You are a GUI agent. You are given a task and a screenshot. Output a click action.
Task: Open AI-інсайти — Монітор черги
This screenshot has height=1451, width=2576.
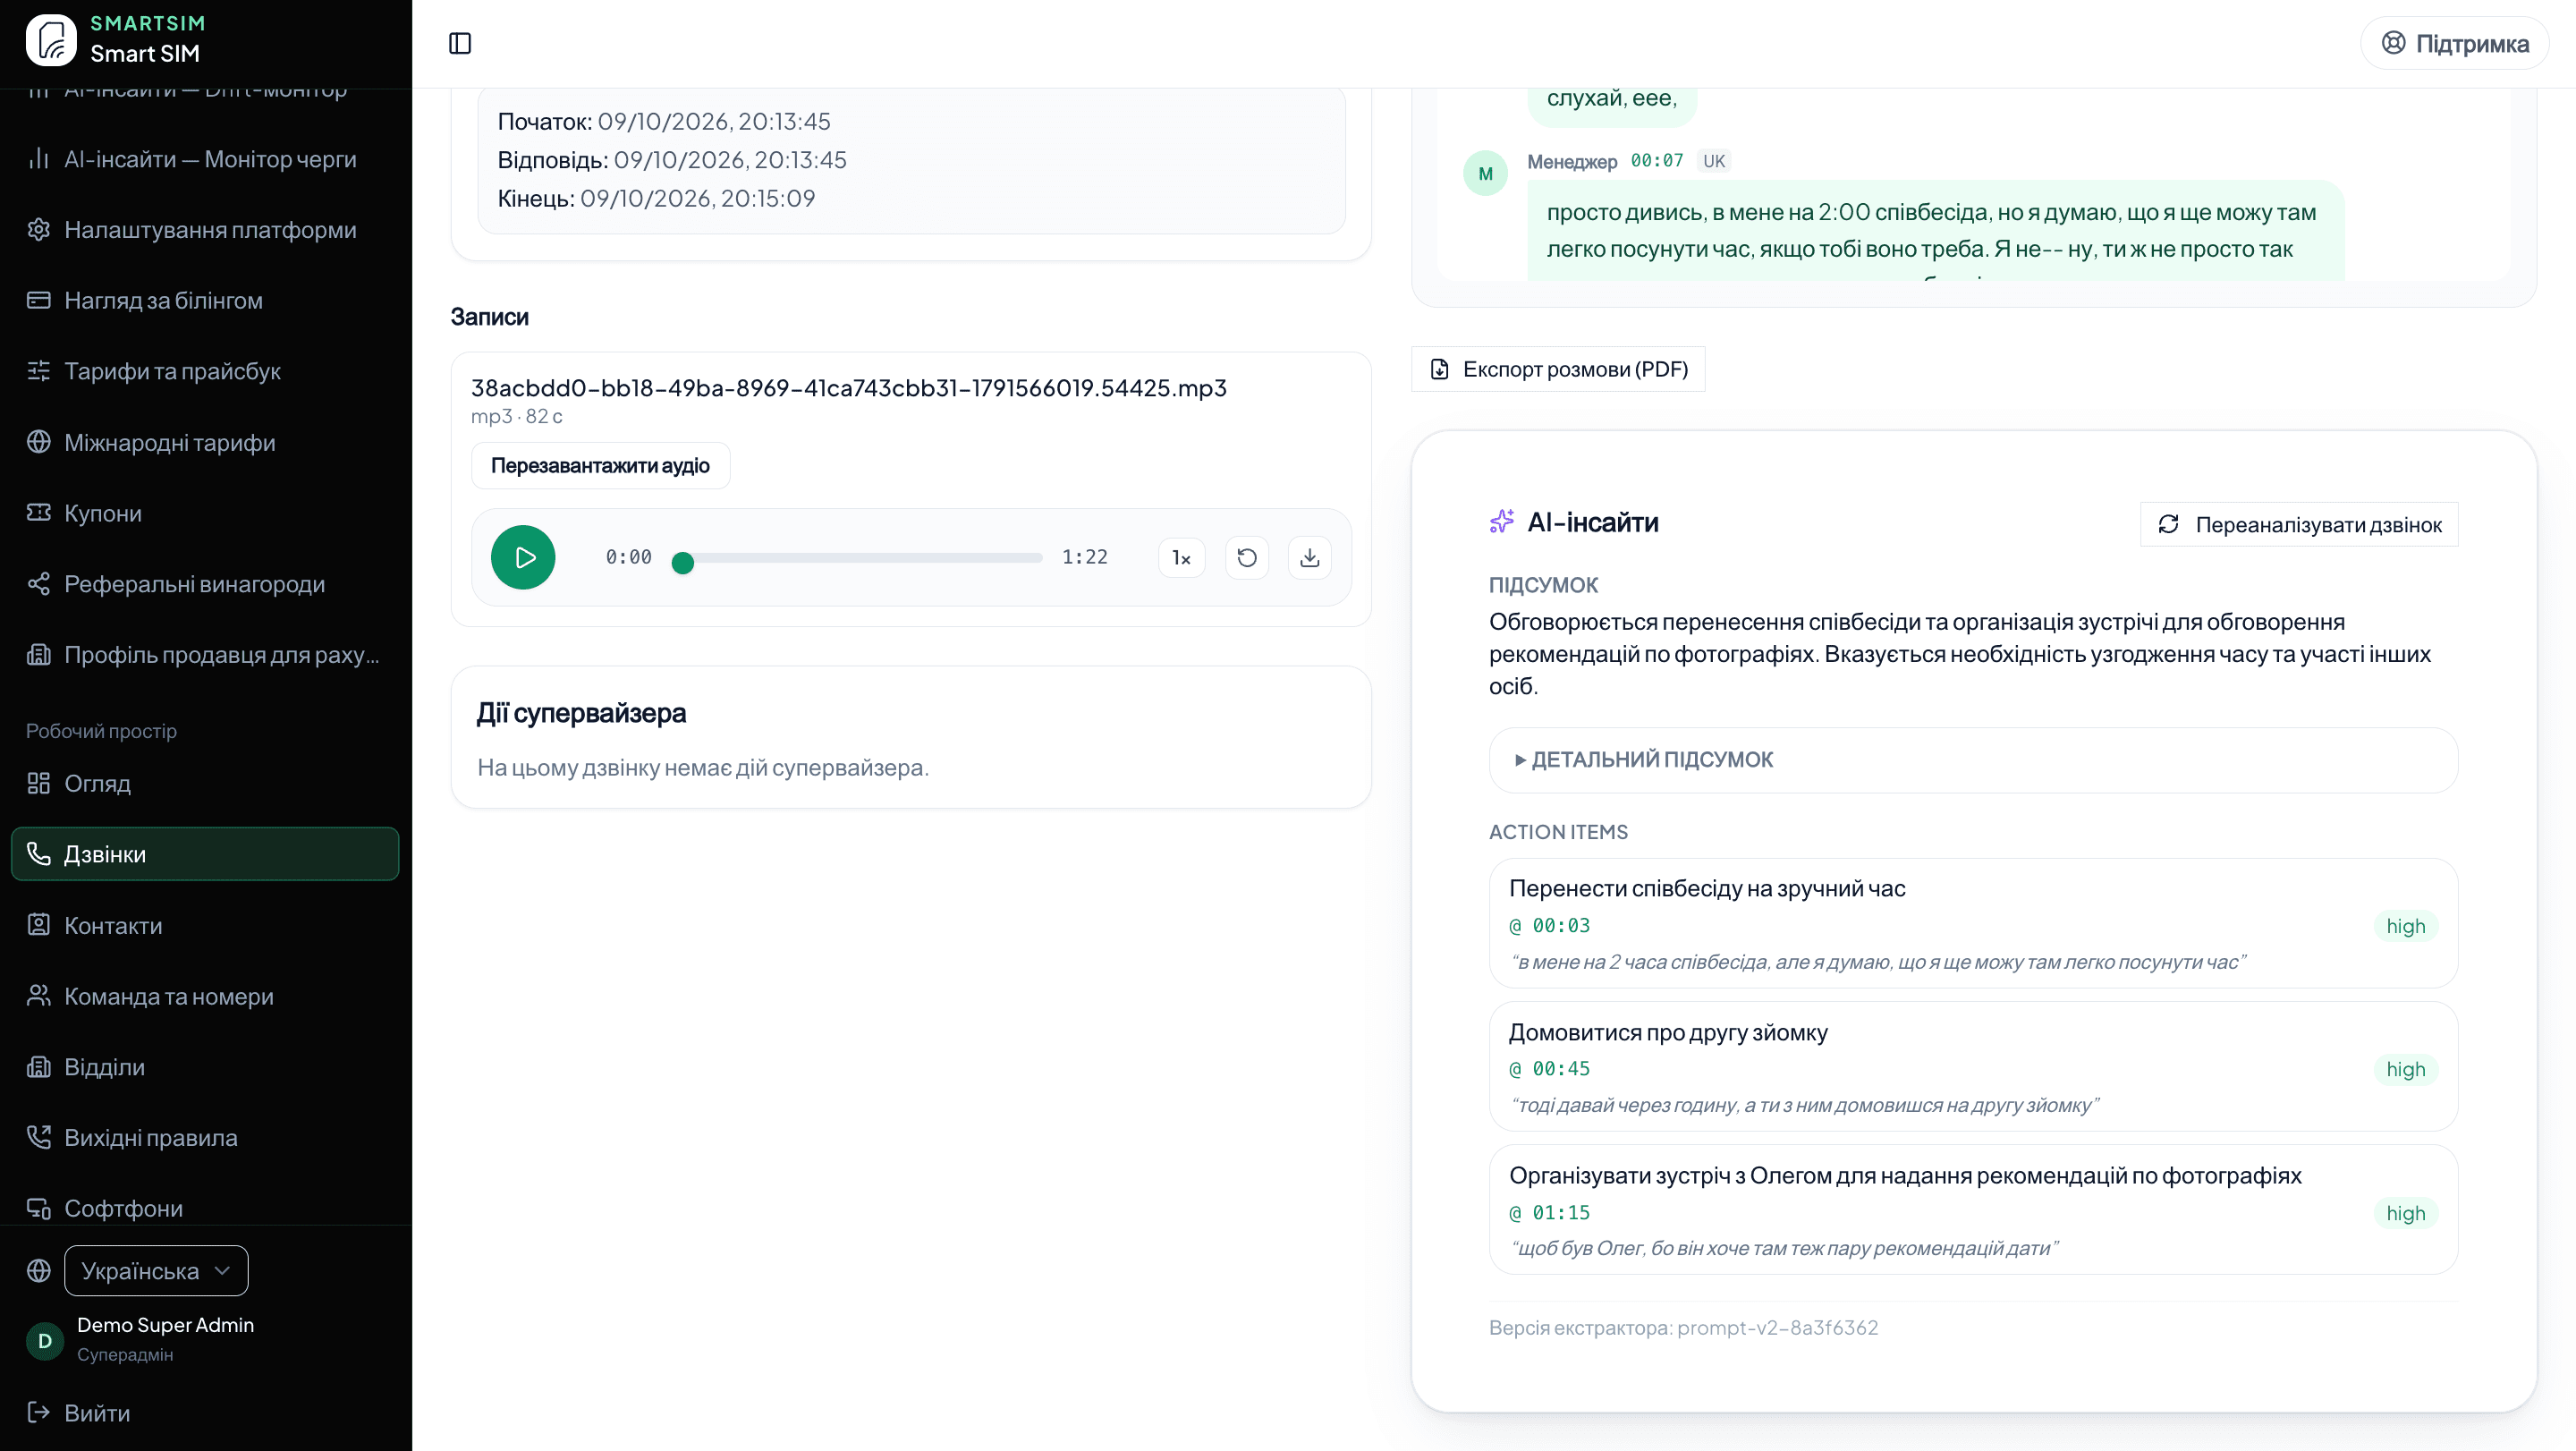[205, 159]
